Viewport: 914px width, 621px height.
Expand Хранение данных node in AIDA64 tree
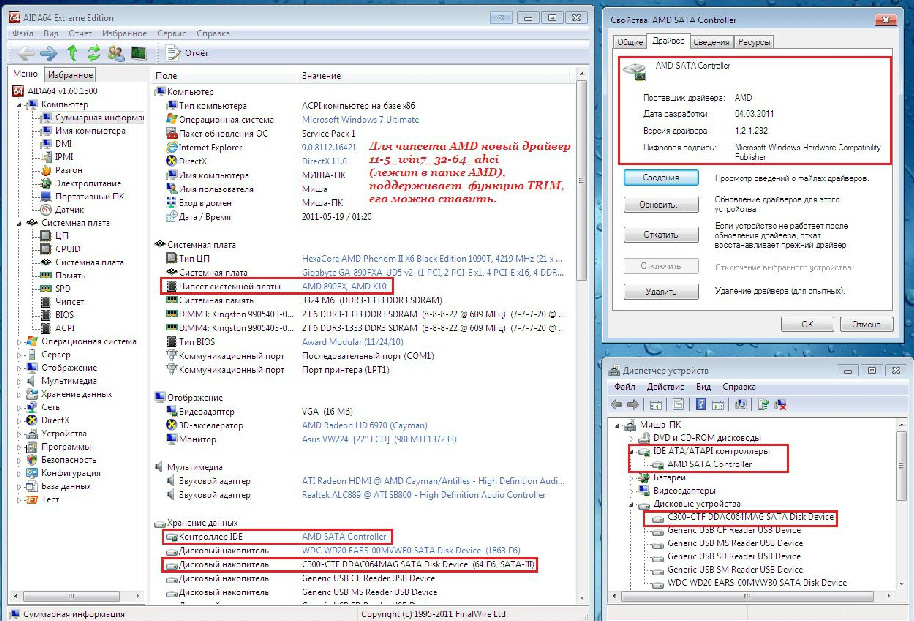pyautogui.click(x=19, y=394)
